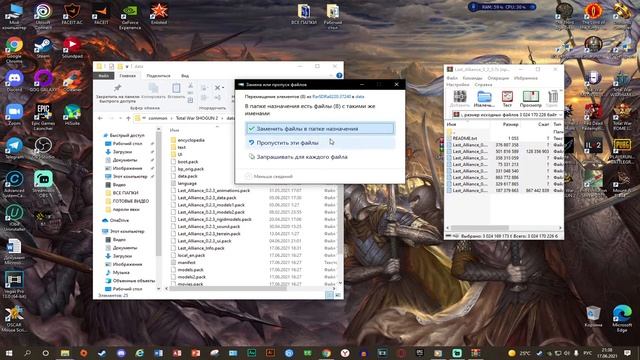This screenshot has height=360, width=640.
Task: Open Zoom desktop shortcut
Action: coord(14,114)
